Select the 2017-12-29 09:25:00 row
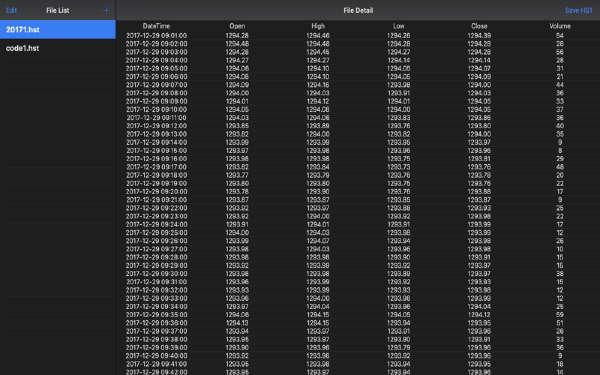 pos(358,233)
